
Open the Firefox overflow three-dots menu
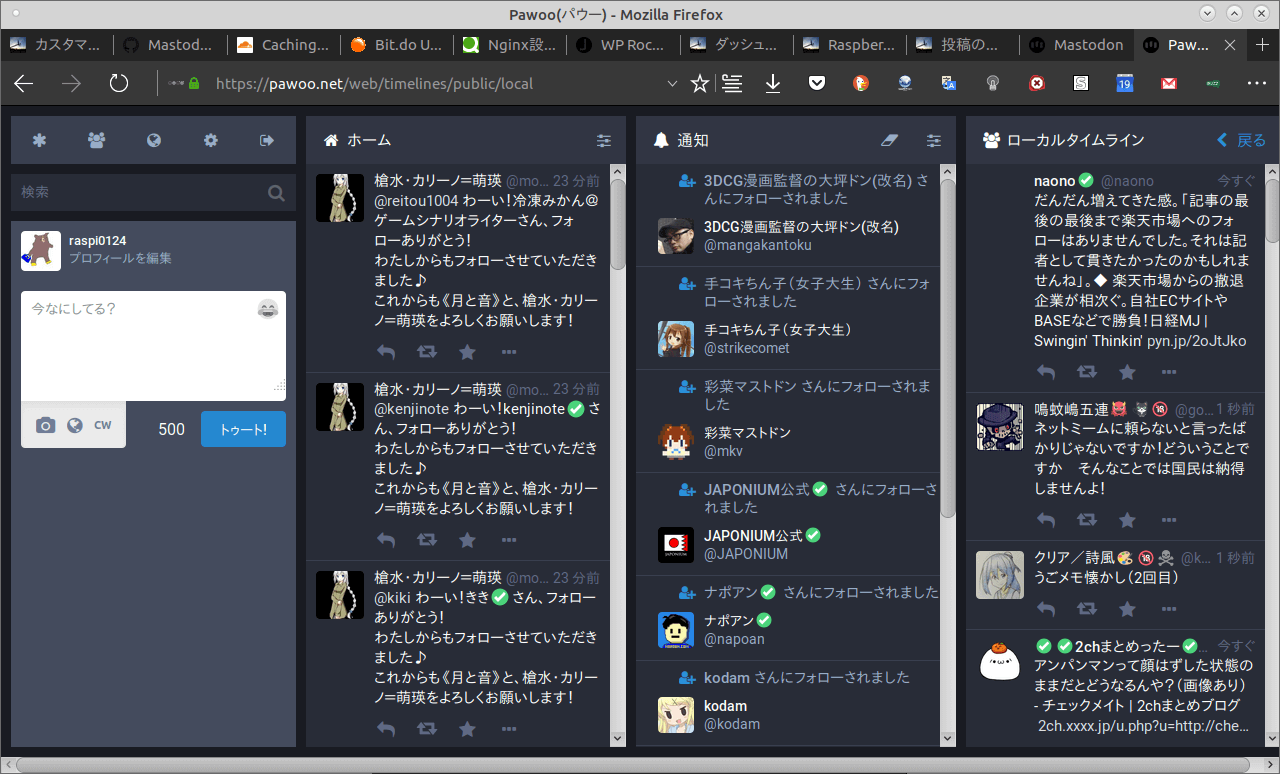[x=1257, y=84]
